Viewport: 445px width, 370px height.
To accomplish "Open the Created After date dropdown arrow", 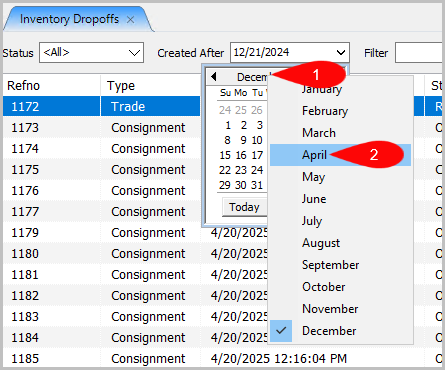I will pyautogui.click(x=340, y=52).
